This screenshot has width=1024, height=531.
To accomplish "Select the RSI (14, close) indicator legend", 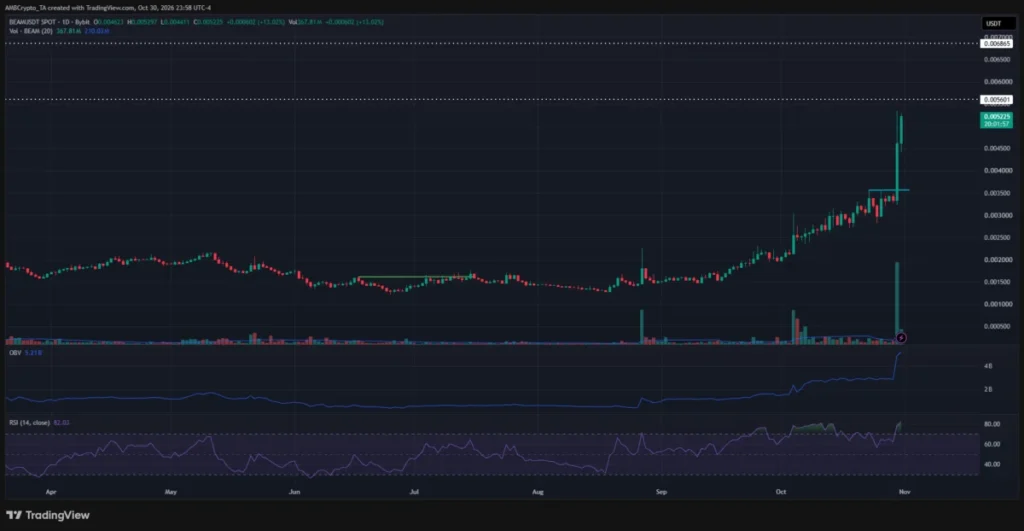I will point(29,423).
